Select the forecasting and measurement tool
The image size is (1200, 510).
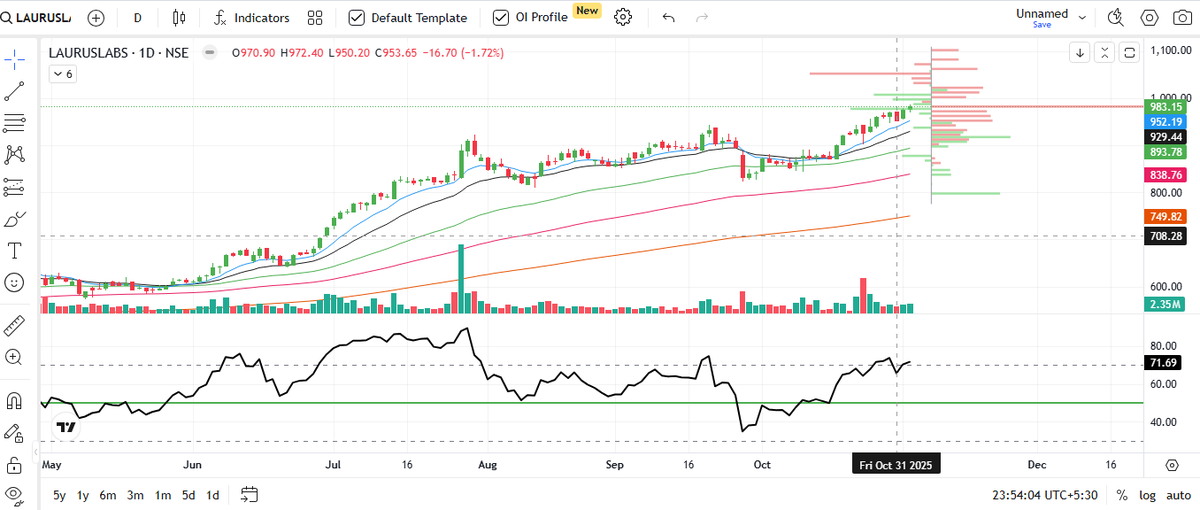coord(14,187)
